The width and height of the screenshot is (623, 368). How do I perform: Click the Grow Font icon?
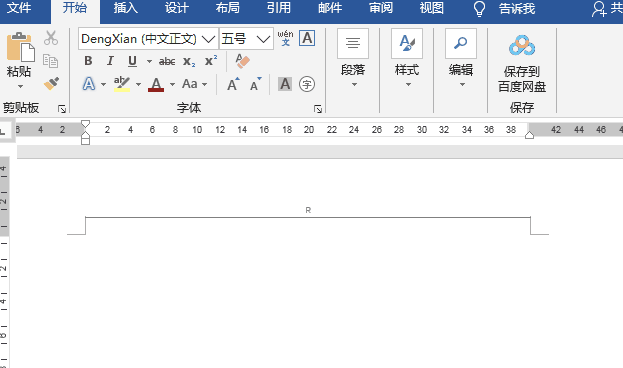[x=233, y=84]
